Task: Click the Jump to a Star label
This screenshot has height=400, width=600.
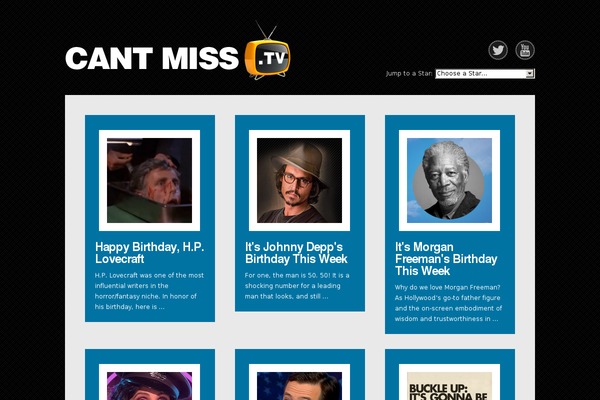Action: (409, 73)
